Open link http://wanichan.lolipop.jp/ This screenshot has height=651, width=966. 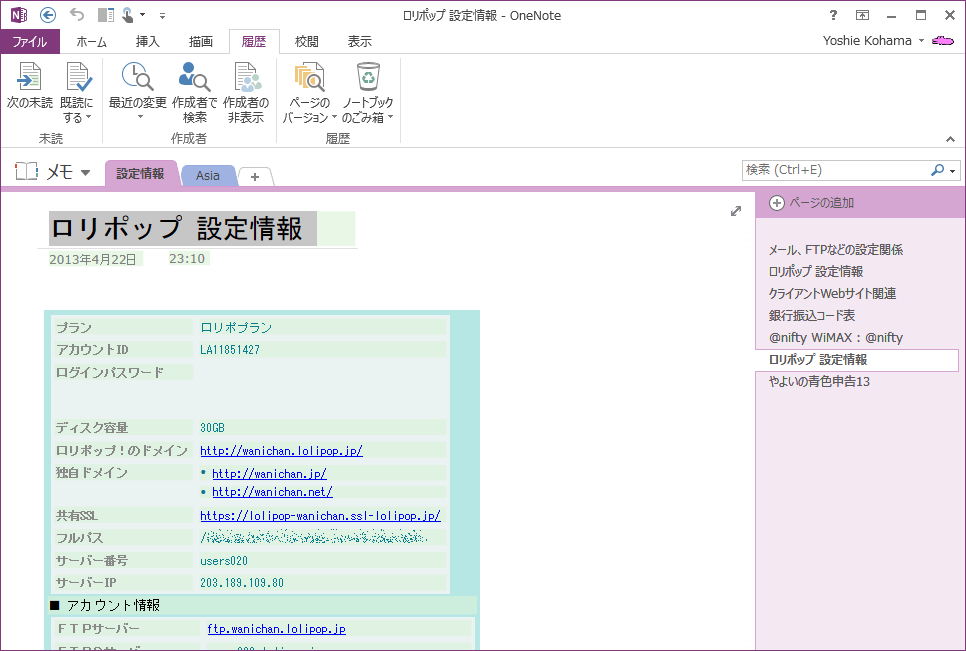(282, 451)
